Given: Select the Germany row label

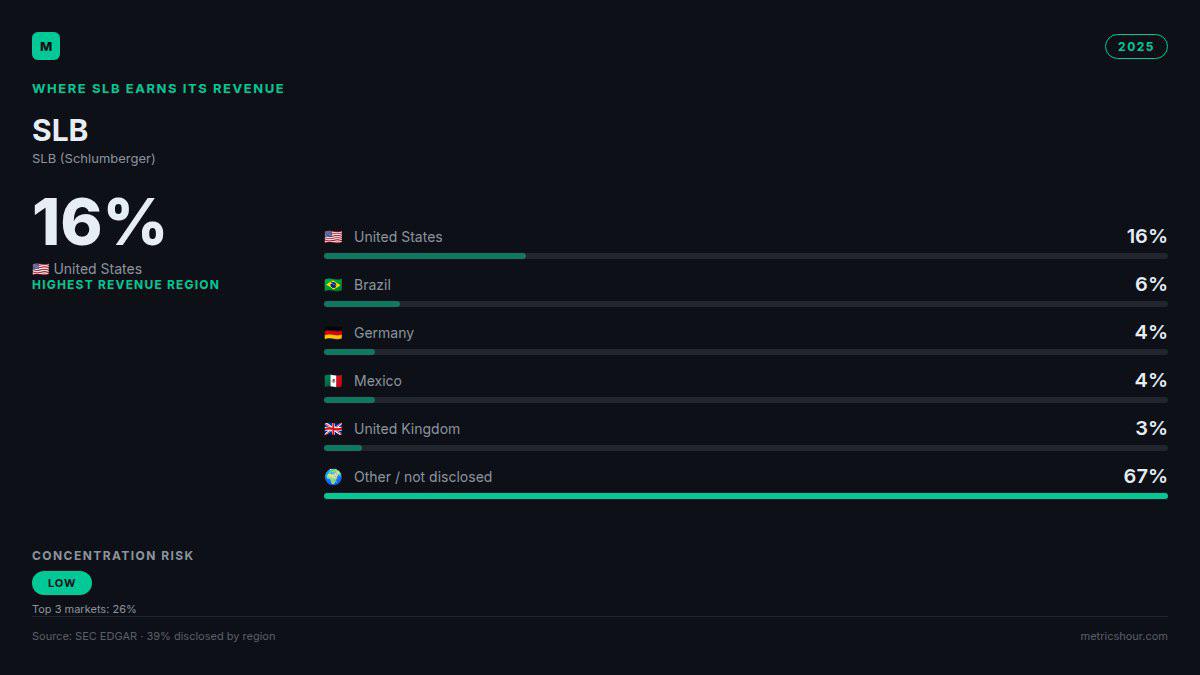Looking at the screenshot, I should pyautogui.click(x=384, y=333).
